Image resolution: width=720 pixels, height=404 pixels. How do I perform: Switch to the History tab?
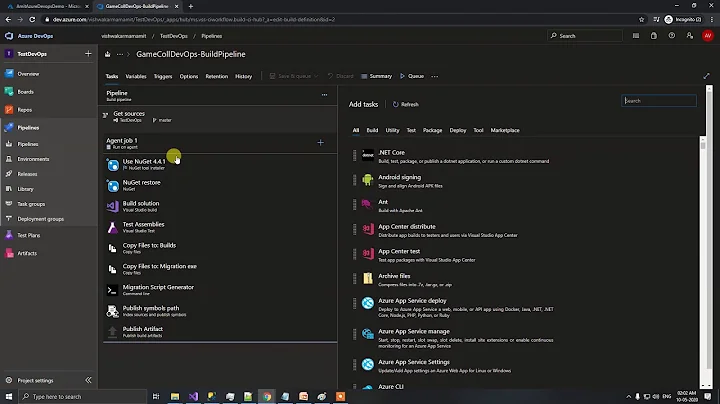tap(243, 76)
